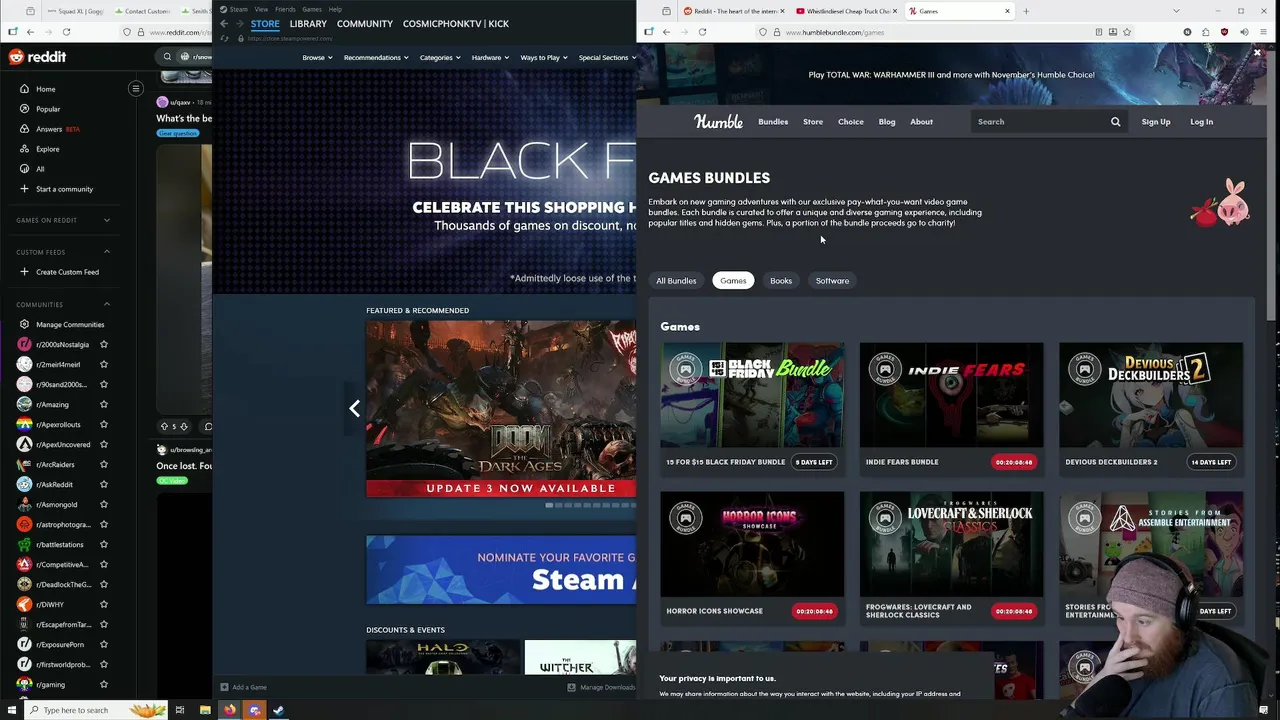The height and width of the screenshot is (720, 1280).
Task: Toggle reader view in Humble browser address bar
Action: 1098,32
